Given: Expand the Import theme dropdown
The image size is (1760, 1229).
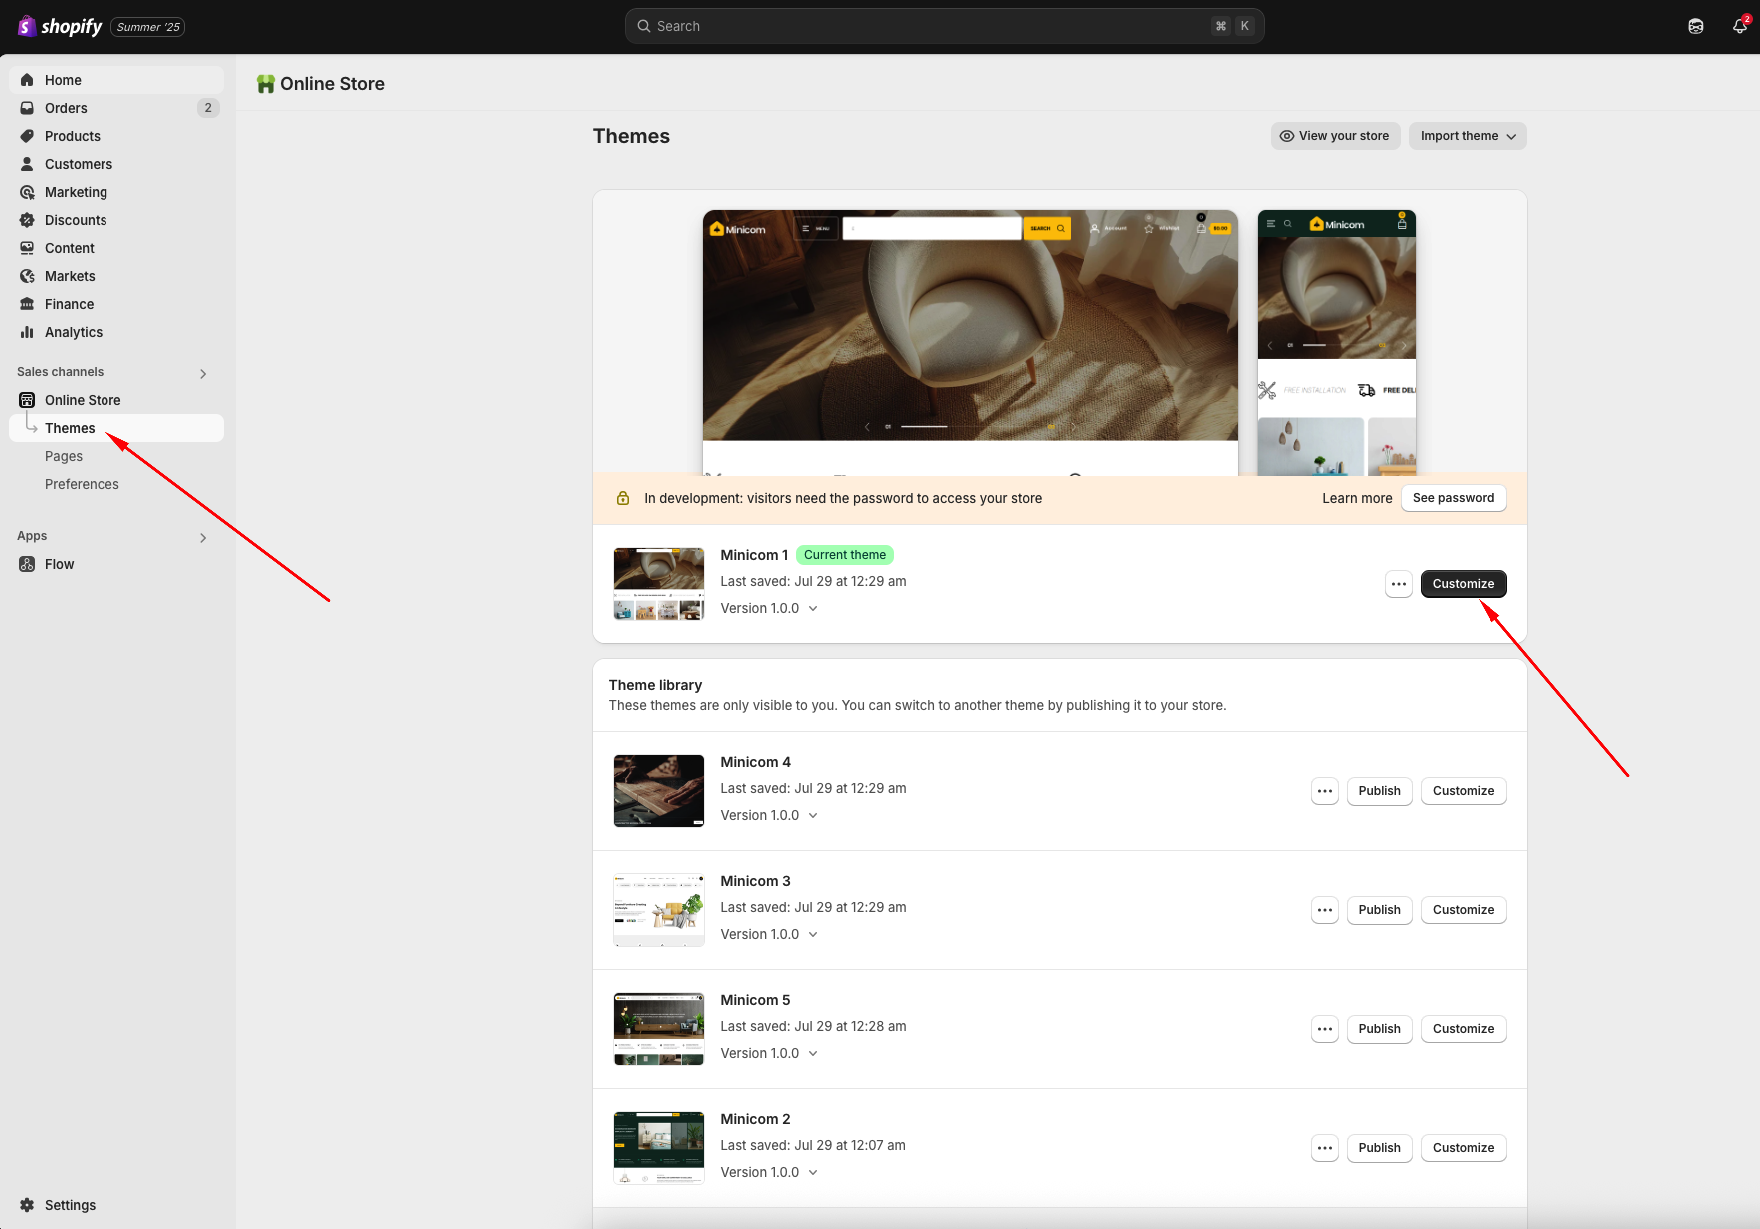Looking at the screenshot, I should (1467, 136).
